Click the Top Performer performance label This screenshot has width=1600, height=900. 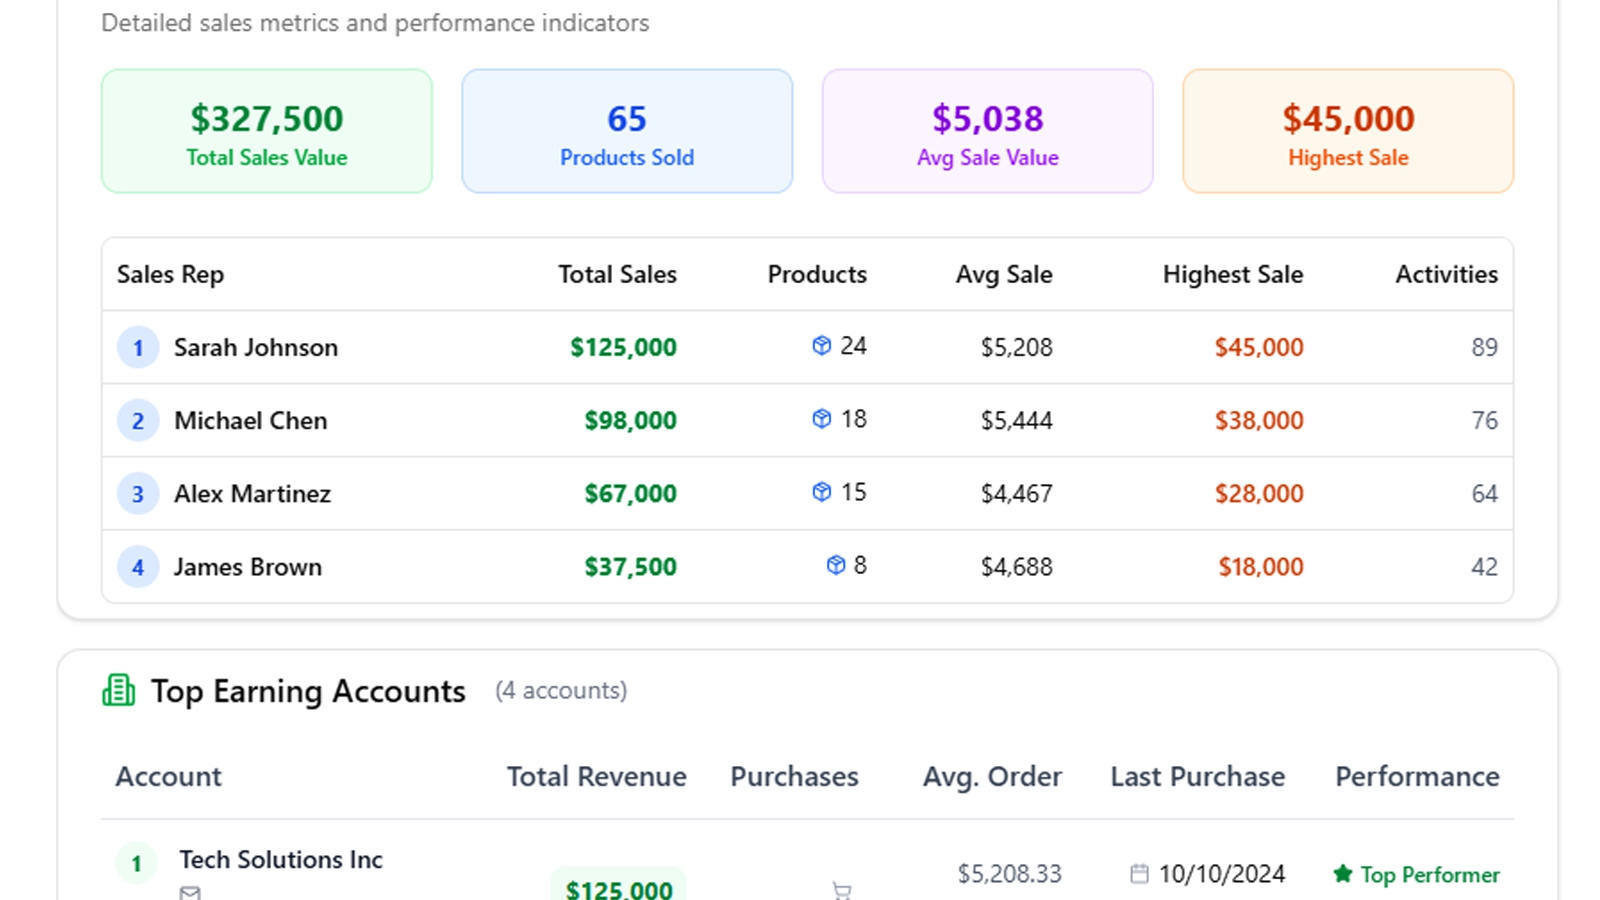pos(1429,874)
